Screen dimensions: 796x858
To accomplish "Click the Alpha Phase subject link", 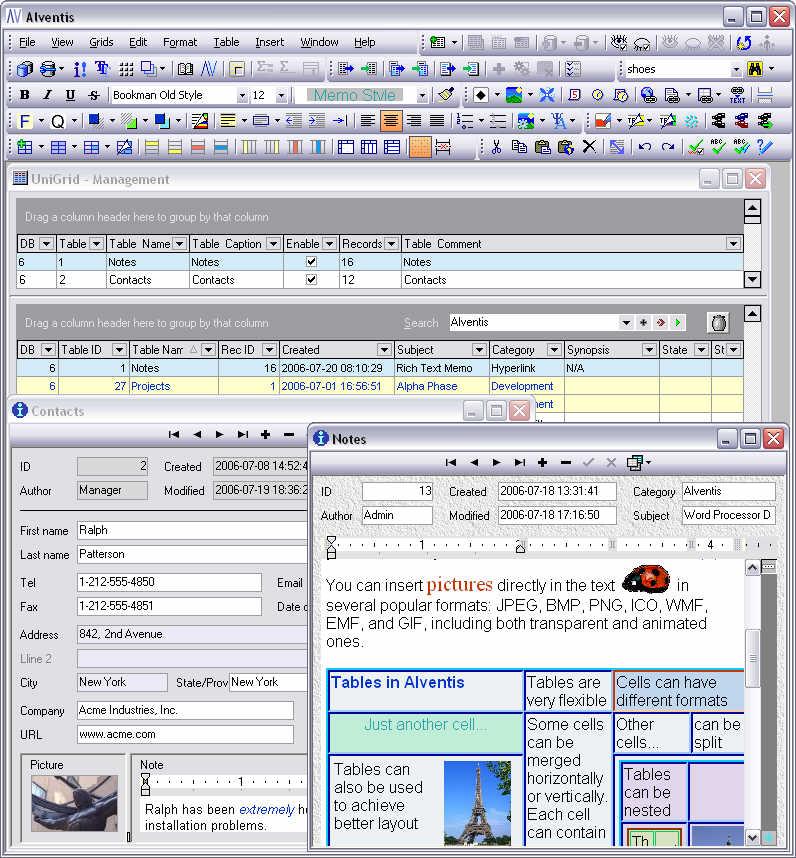I will 427,386.
